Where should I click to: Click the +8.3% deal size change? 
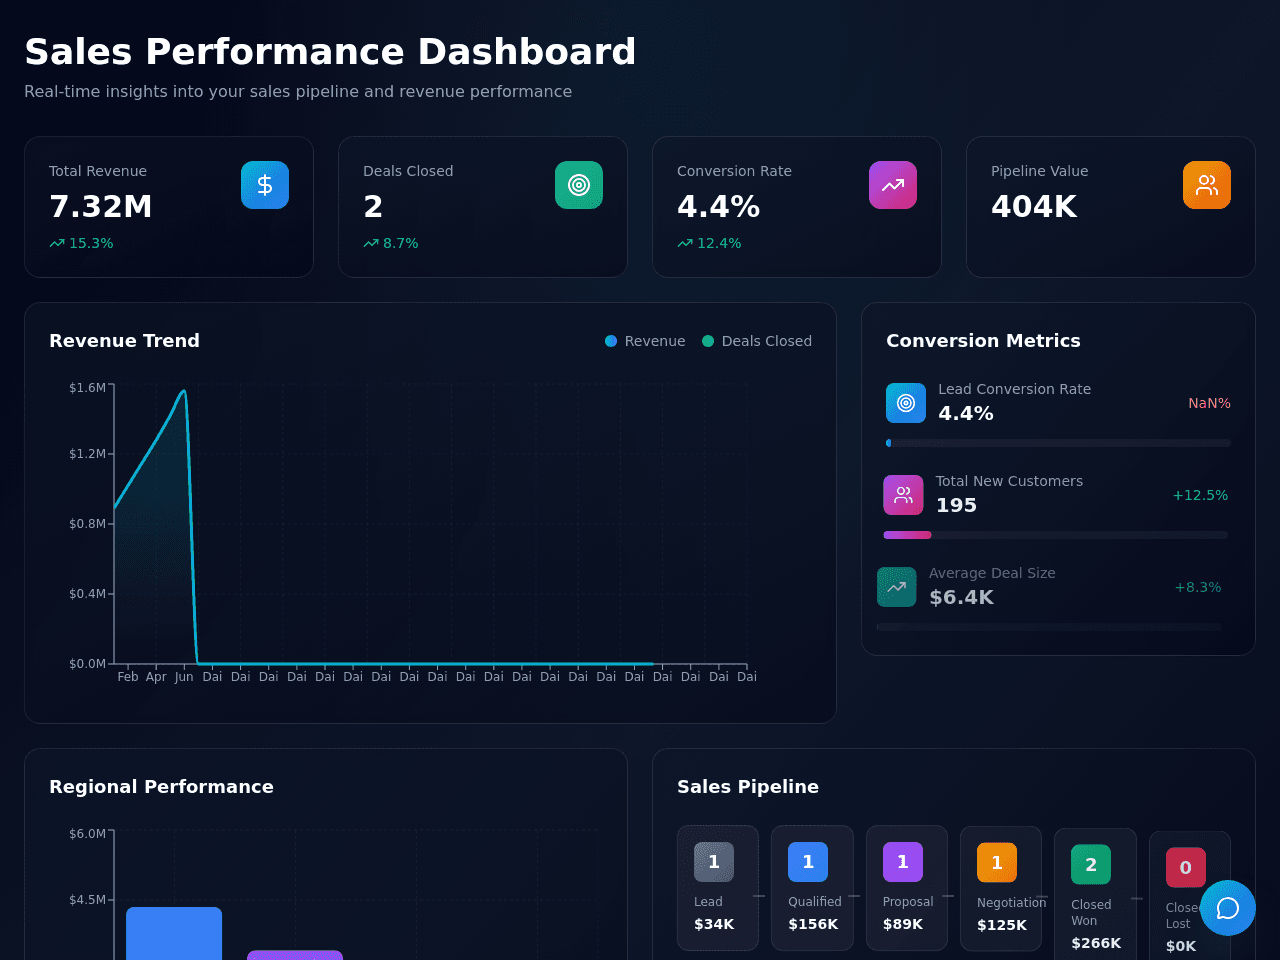[x=1198, y=587]
